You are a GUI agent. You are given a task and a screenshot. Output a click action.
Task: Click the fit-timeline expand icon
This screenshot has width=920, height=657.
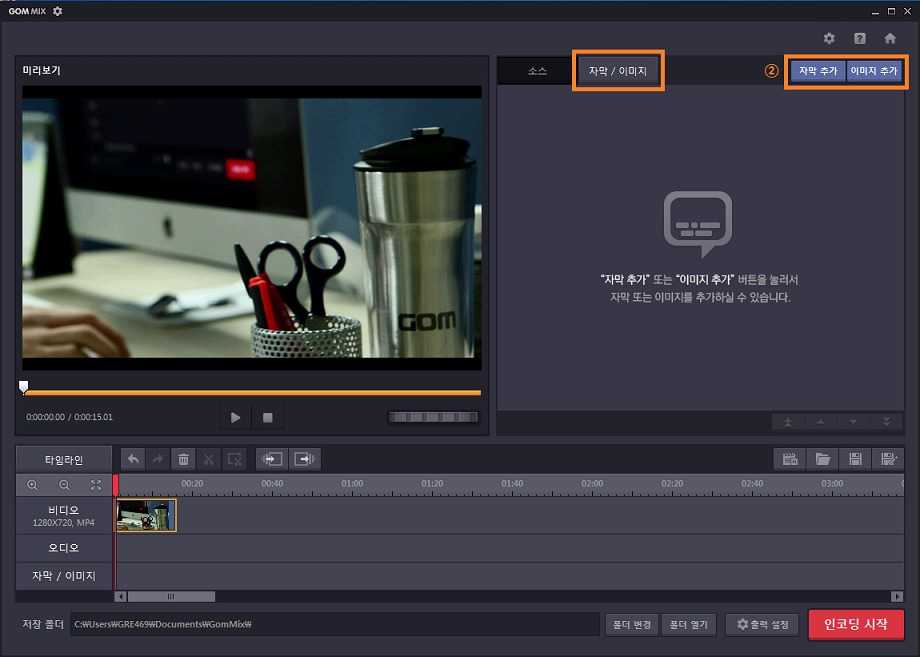click(96, 485)
